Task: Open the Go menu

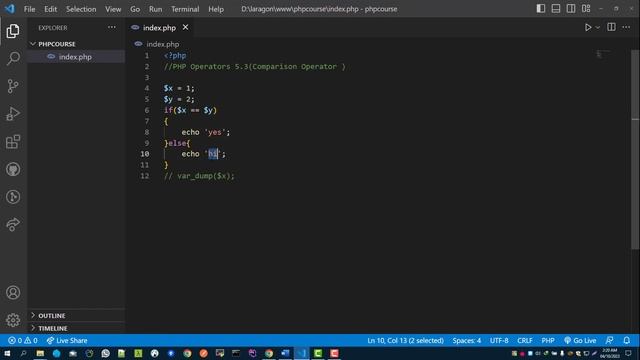Action: (135, 9)
